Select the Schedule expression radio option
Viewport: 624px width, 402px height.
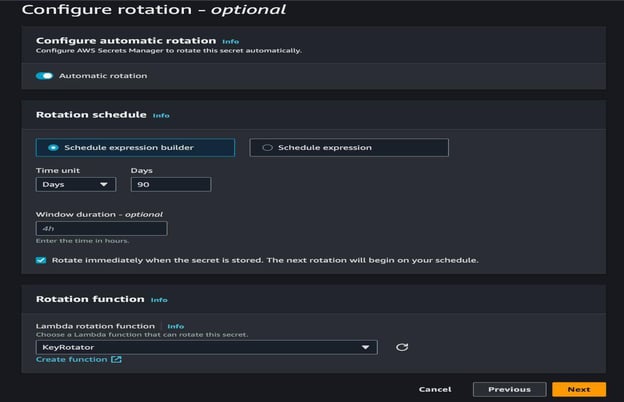pyautogui.click(x=349, y=148)
